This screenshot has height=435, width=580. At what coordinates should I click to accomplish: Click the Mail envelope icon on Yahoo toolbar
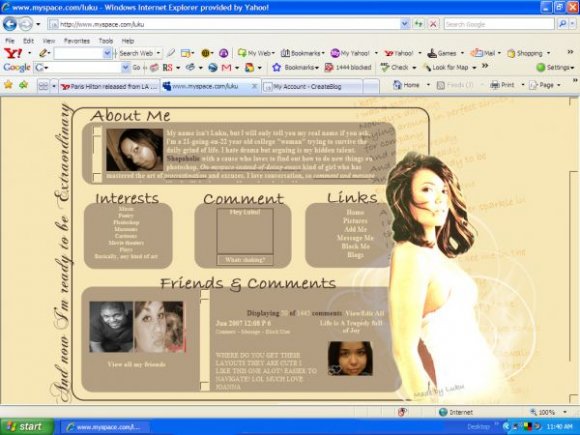point(476,53)
